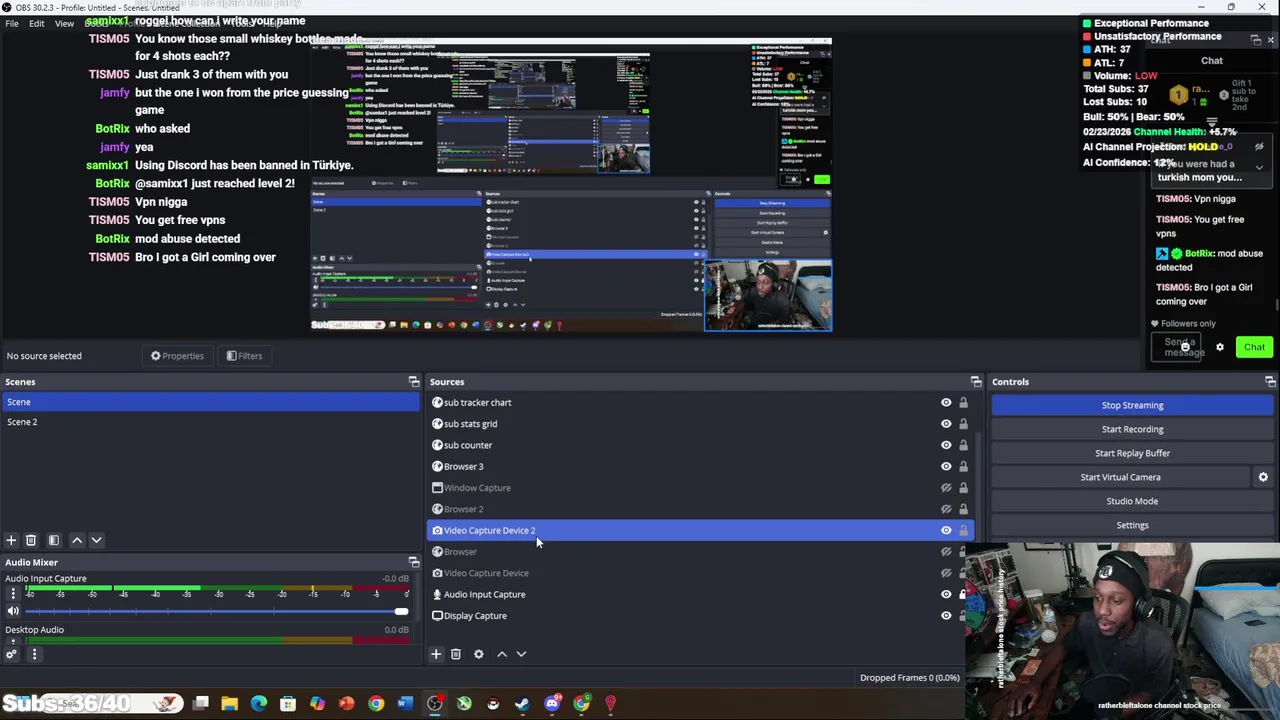The height and width of the screenshot is (720, 1280).
Task: Open the View menu
Action: (64, 23)
